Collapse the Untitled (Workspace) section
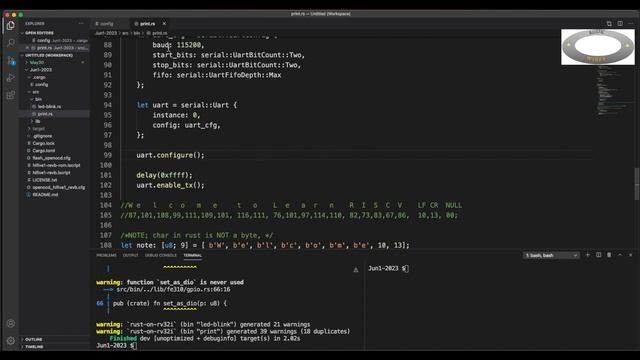This screenshot has height=360, width=640. pyautogui.click(x=49, y=55)
